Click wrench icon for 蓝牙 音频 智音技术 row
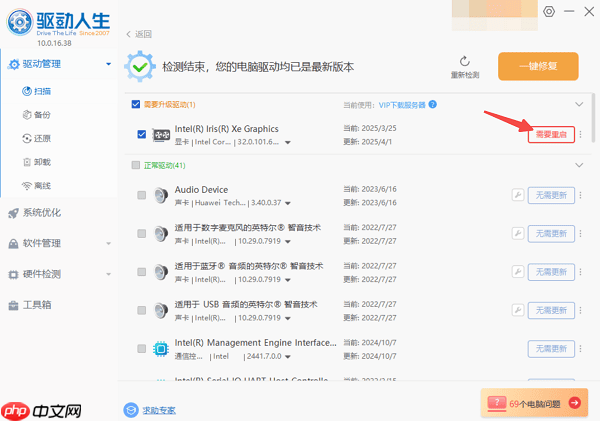Viewport: 600px width, 421px height. 518,272
